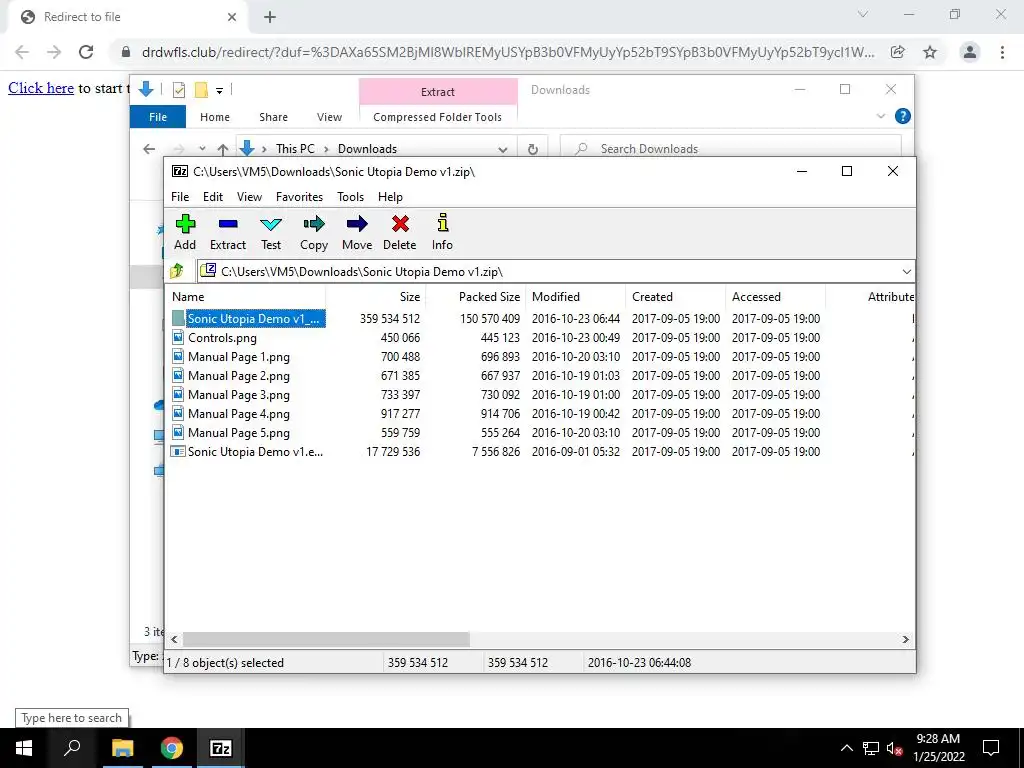Image resolution: width=1024 pixels, height=768 pixels.
Task: Click Explorer back arrow
Action: point(149,149)
